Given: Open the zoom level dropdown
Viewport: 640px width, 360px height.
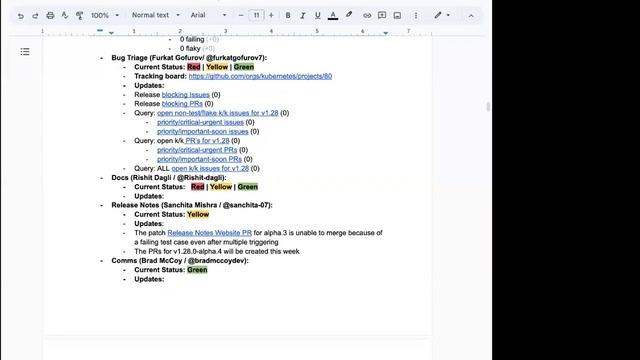Looking at the screenshot, I should 105,16.
